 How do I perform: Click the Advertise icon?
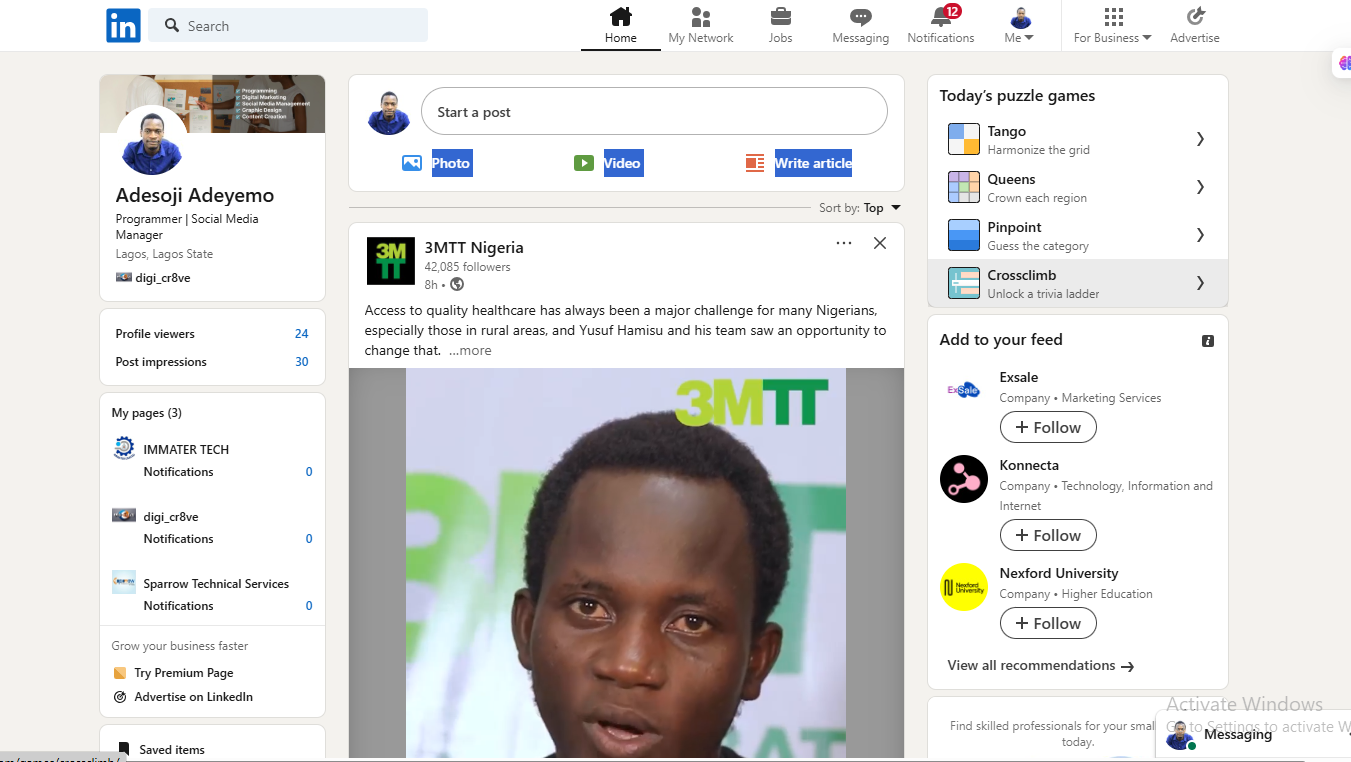click(x=1195, y=18)
